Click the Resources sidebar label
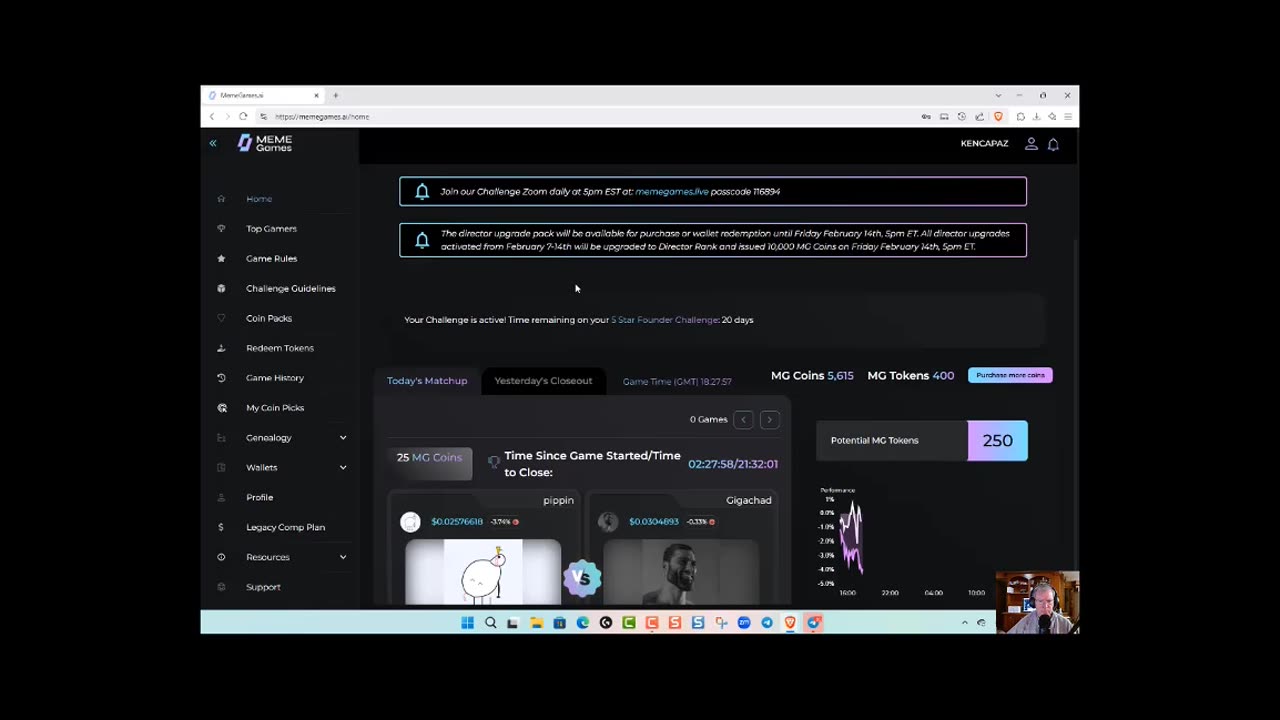1280x720 pixels. 268,557
